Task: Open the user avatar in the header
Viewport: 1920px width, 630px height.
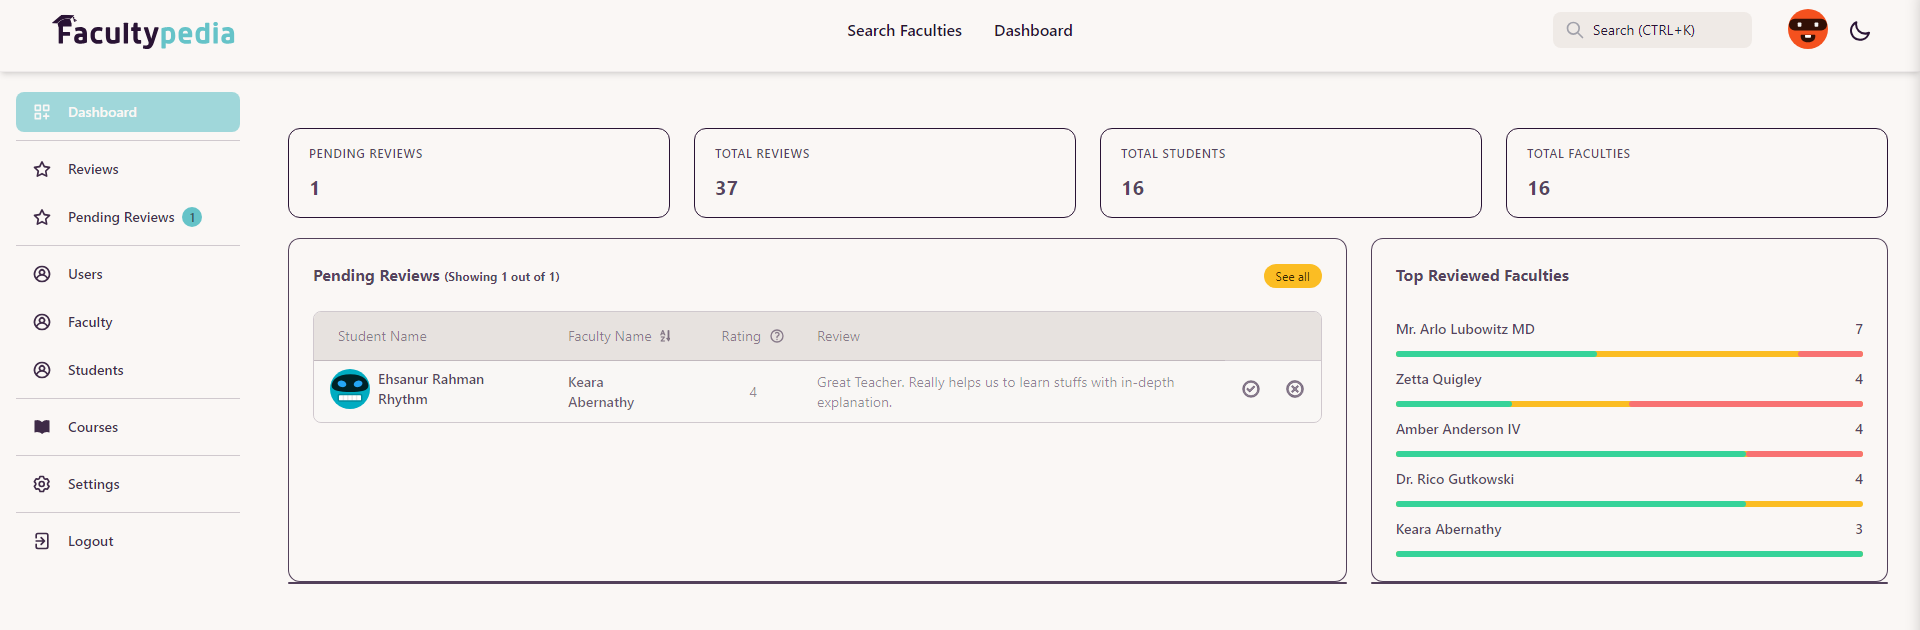Action: click(x=1808, y=30)
